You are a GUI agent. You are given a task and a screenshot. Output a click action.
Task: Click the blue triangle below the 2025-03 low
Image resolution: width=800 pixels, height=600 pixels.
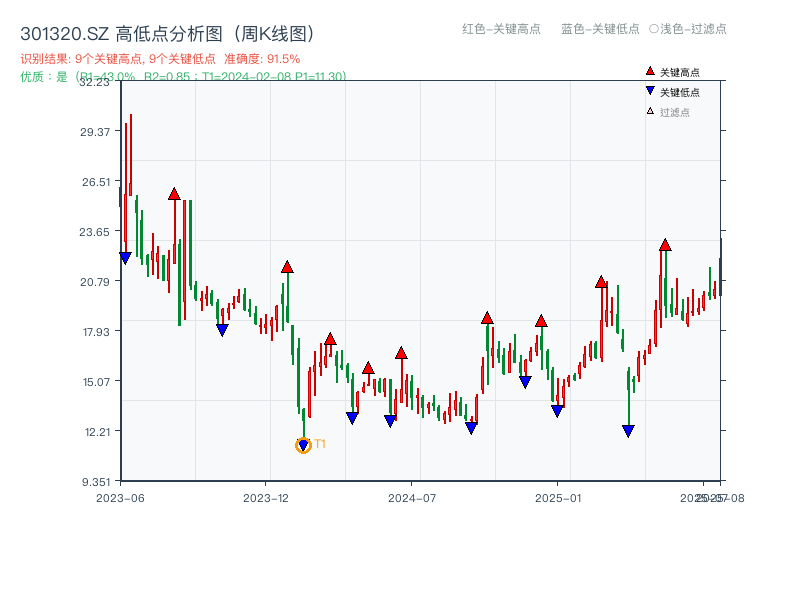coord(628,430)
